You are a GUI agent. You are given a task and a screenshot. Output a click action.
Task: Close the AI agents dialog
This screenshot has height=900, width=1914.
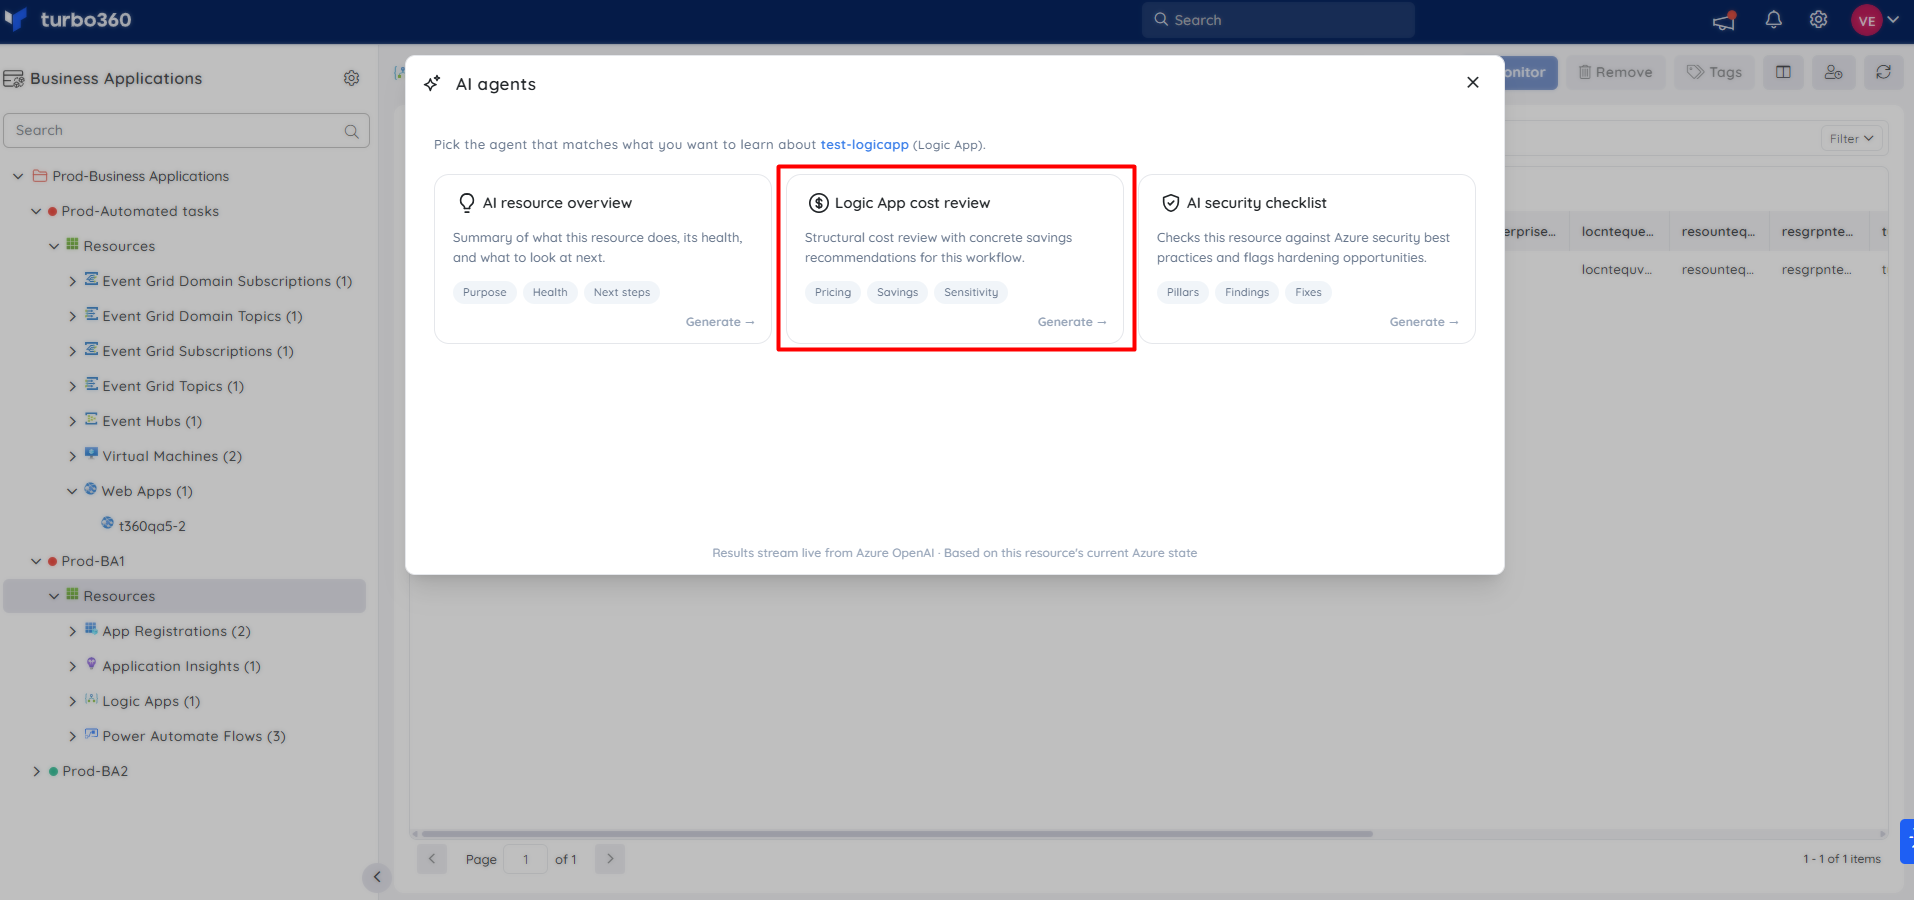[1472, 83]
